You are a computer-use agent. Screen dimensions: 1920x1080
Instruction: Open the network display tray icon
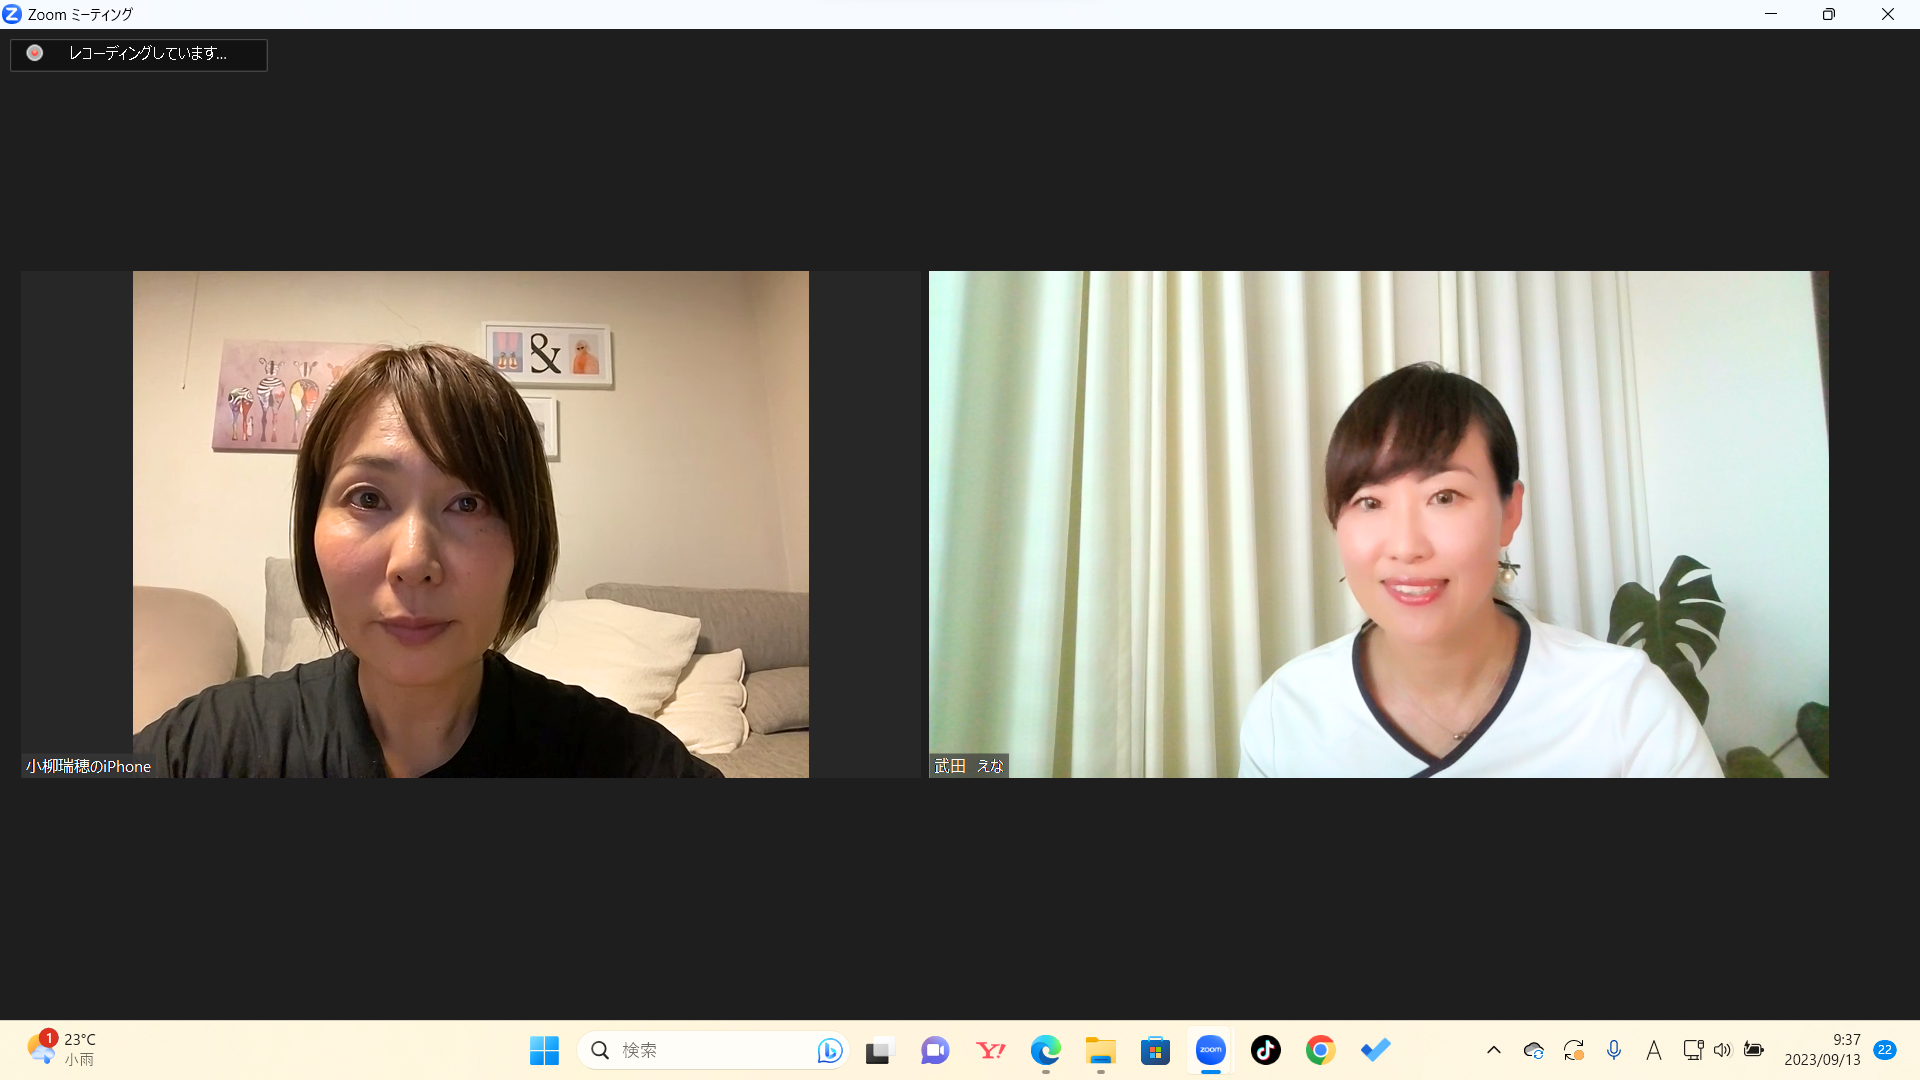tap(1693, 1050)
